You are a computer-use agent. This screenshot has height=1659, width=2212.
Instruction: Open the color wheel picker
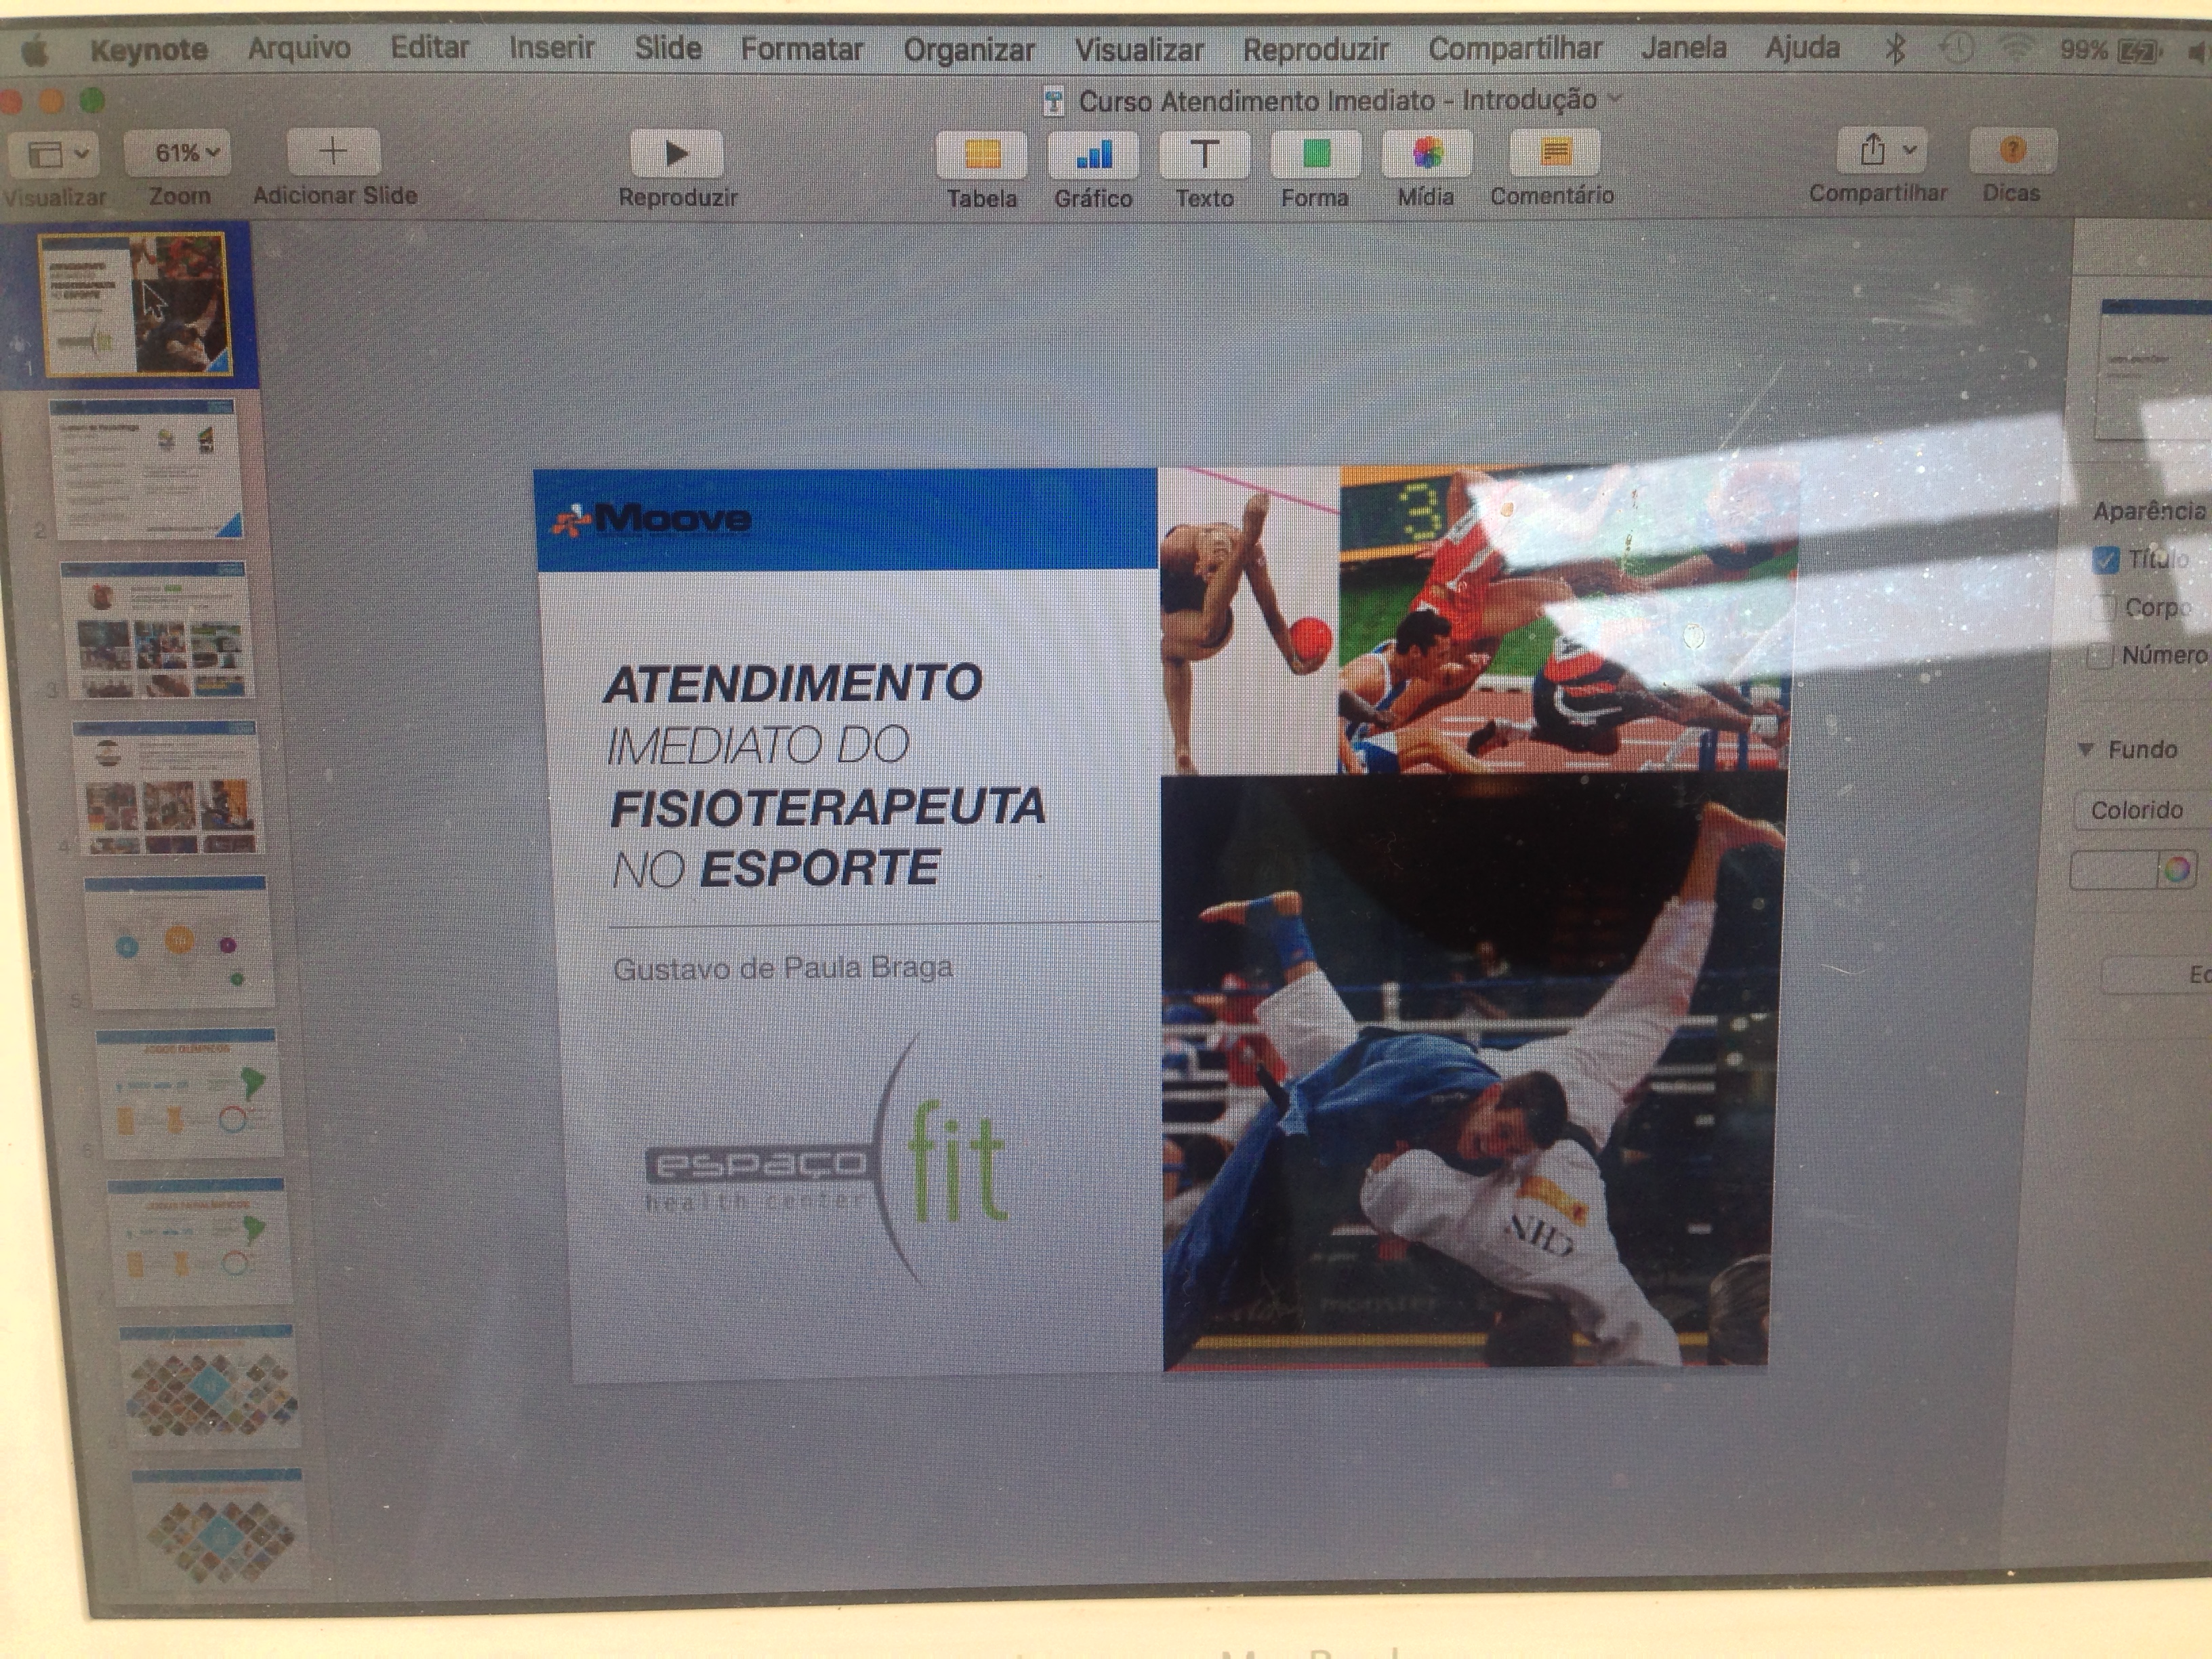point(2177,870)
